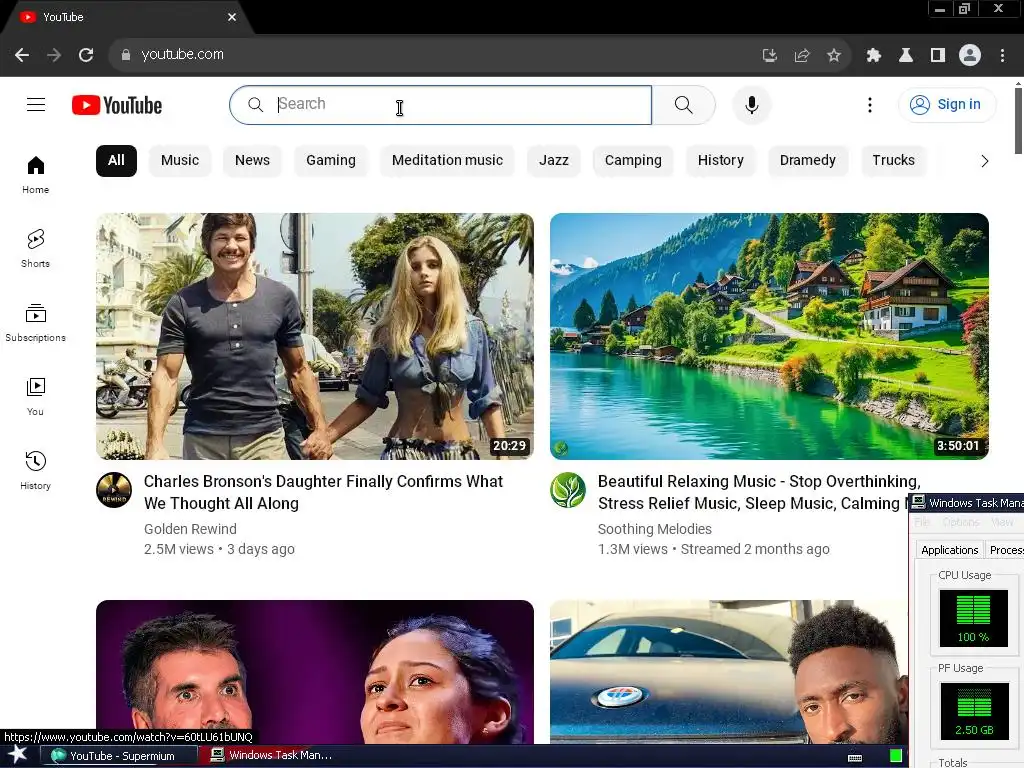The height and width of the screenshot is (768, 1024).
Task: Select the Gaming filter chip
Action: 331,161
